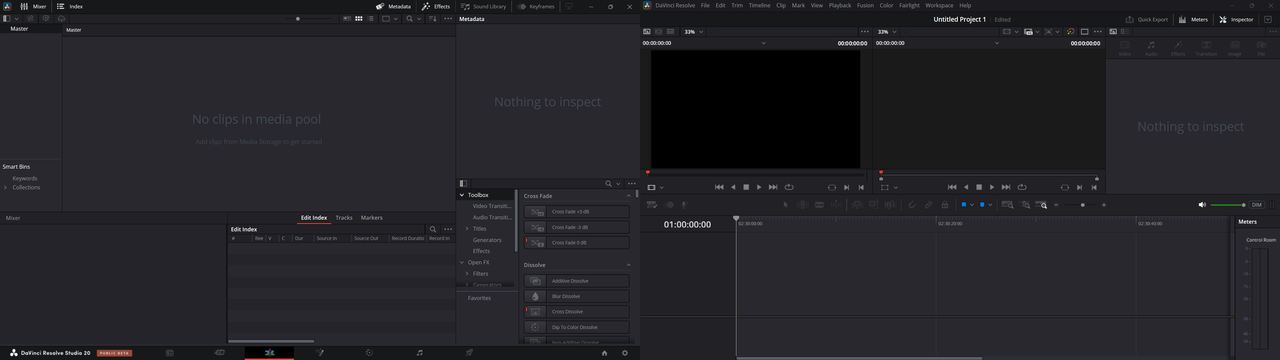Select the blue flag marker tool
The width and height of the screenshot is (1280, 360).
[x=963, y=204]
